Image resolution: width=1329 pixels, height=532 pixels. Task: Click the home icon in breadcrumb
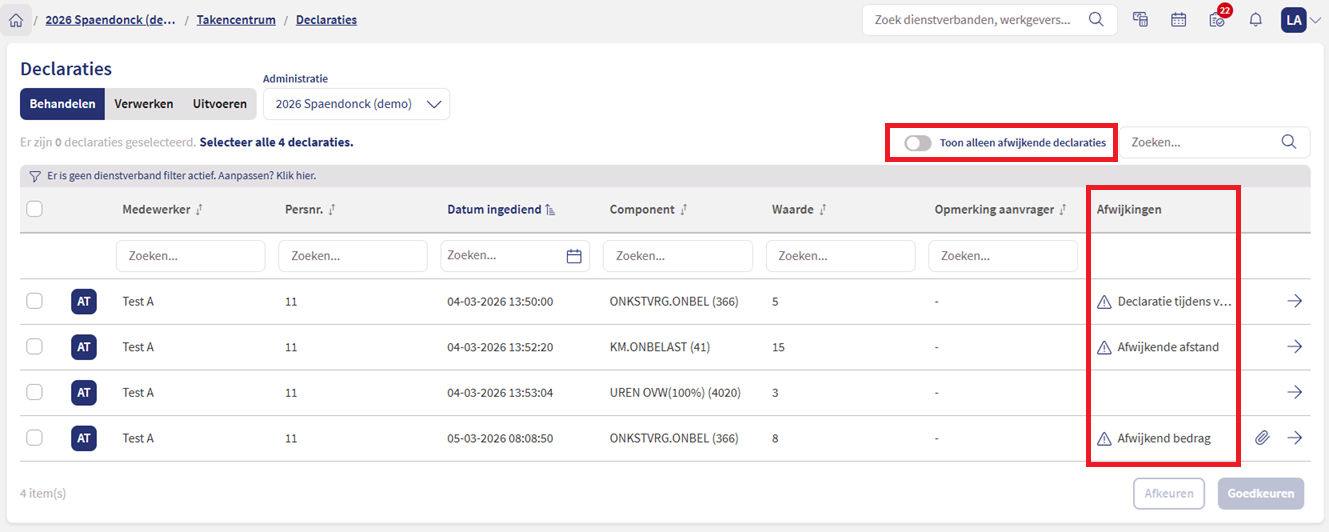pos(16,20)
